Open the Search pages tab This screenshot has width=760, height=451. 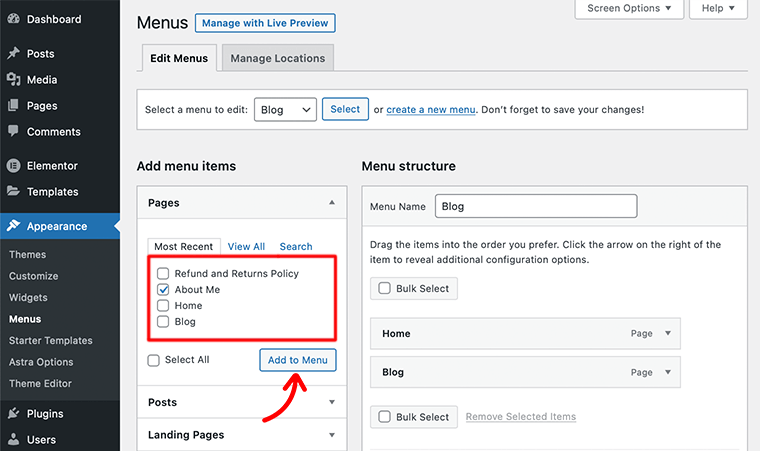pyautogui.click(x=296, y=246)
